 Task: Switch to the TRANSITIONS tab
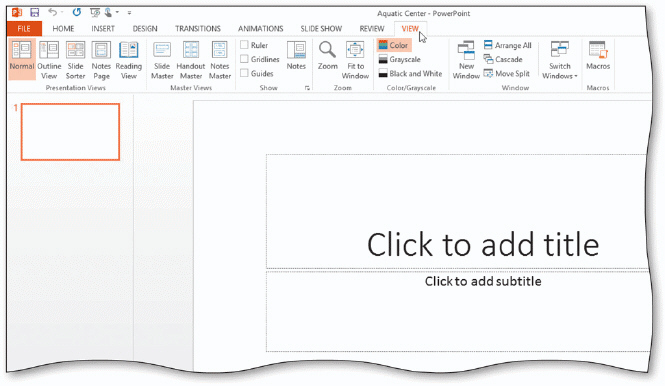pos(198,29)
